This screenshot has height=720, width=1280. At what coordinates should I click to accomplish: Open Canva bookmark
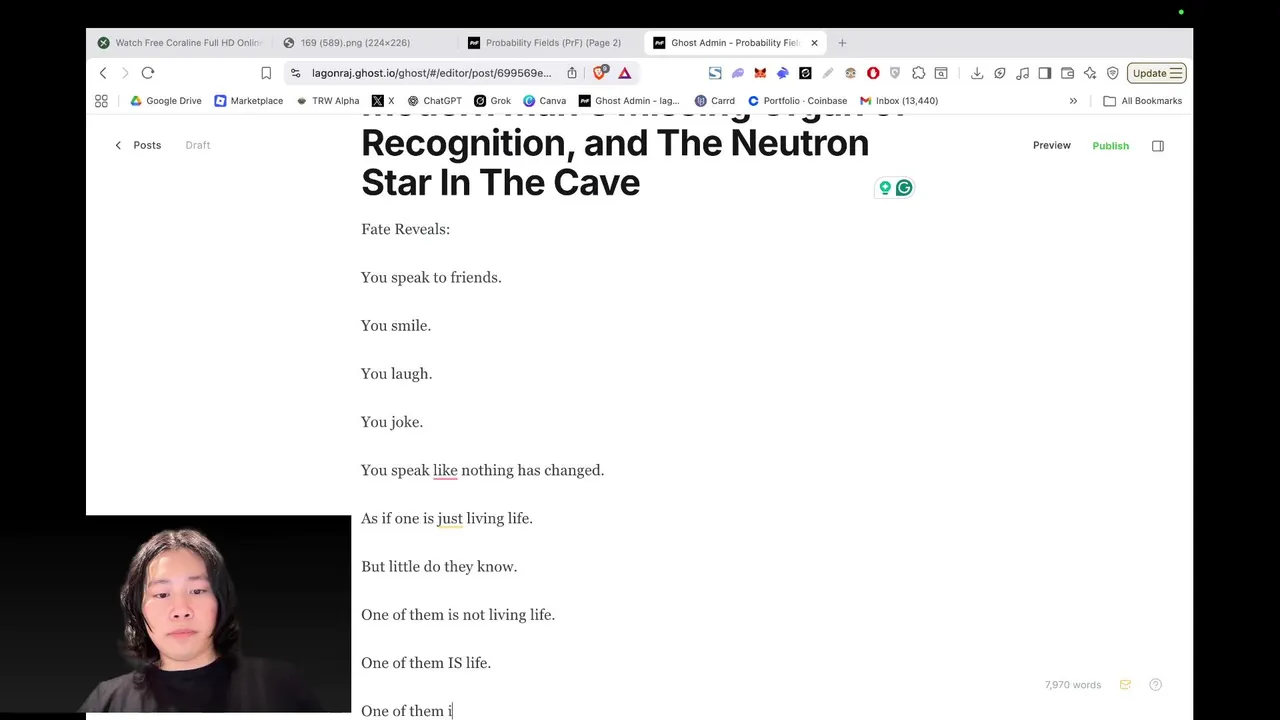point(545,101)
